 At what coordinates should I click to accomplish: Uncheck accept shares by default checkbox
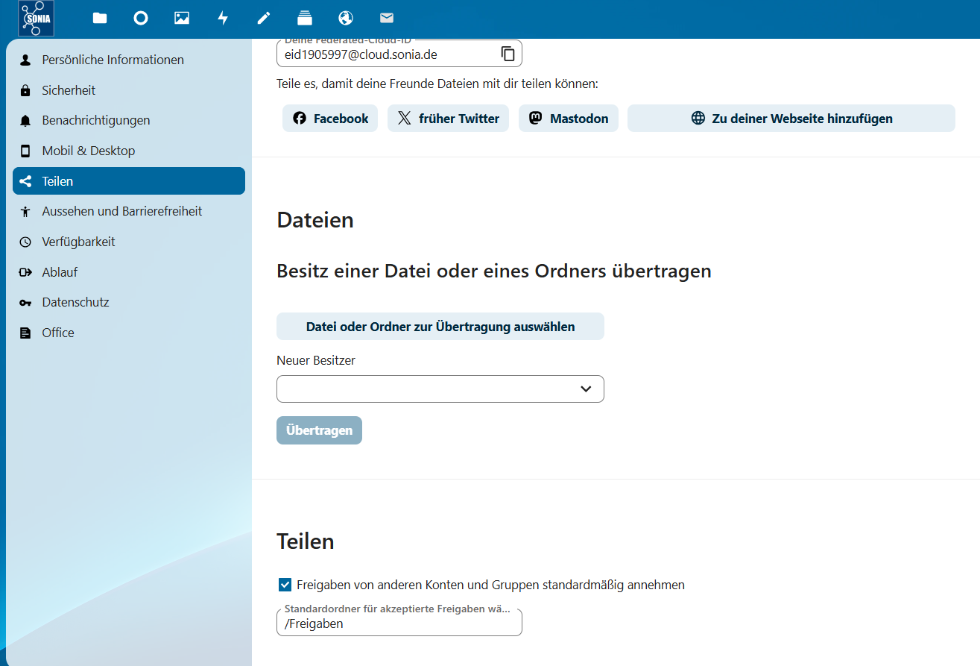tap(285, 585)
